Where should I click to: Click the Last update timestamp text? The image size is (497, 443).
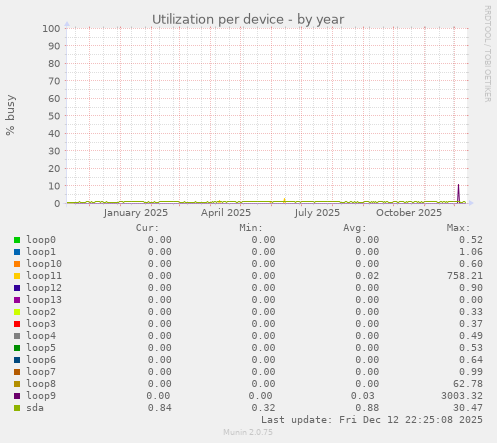click(372, 420)
